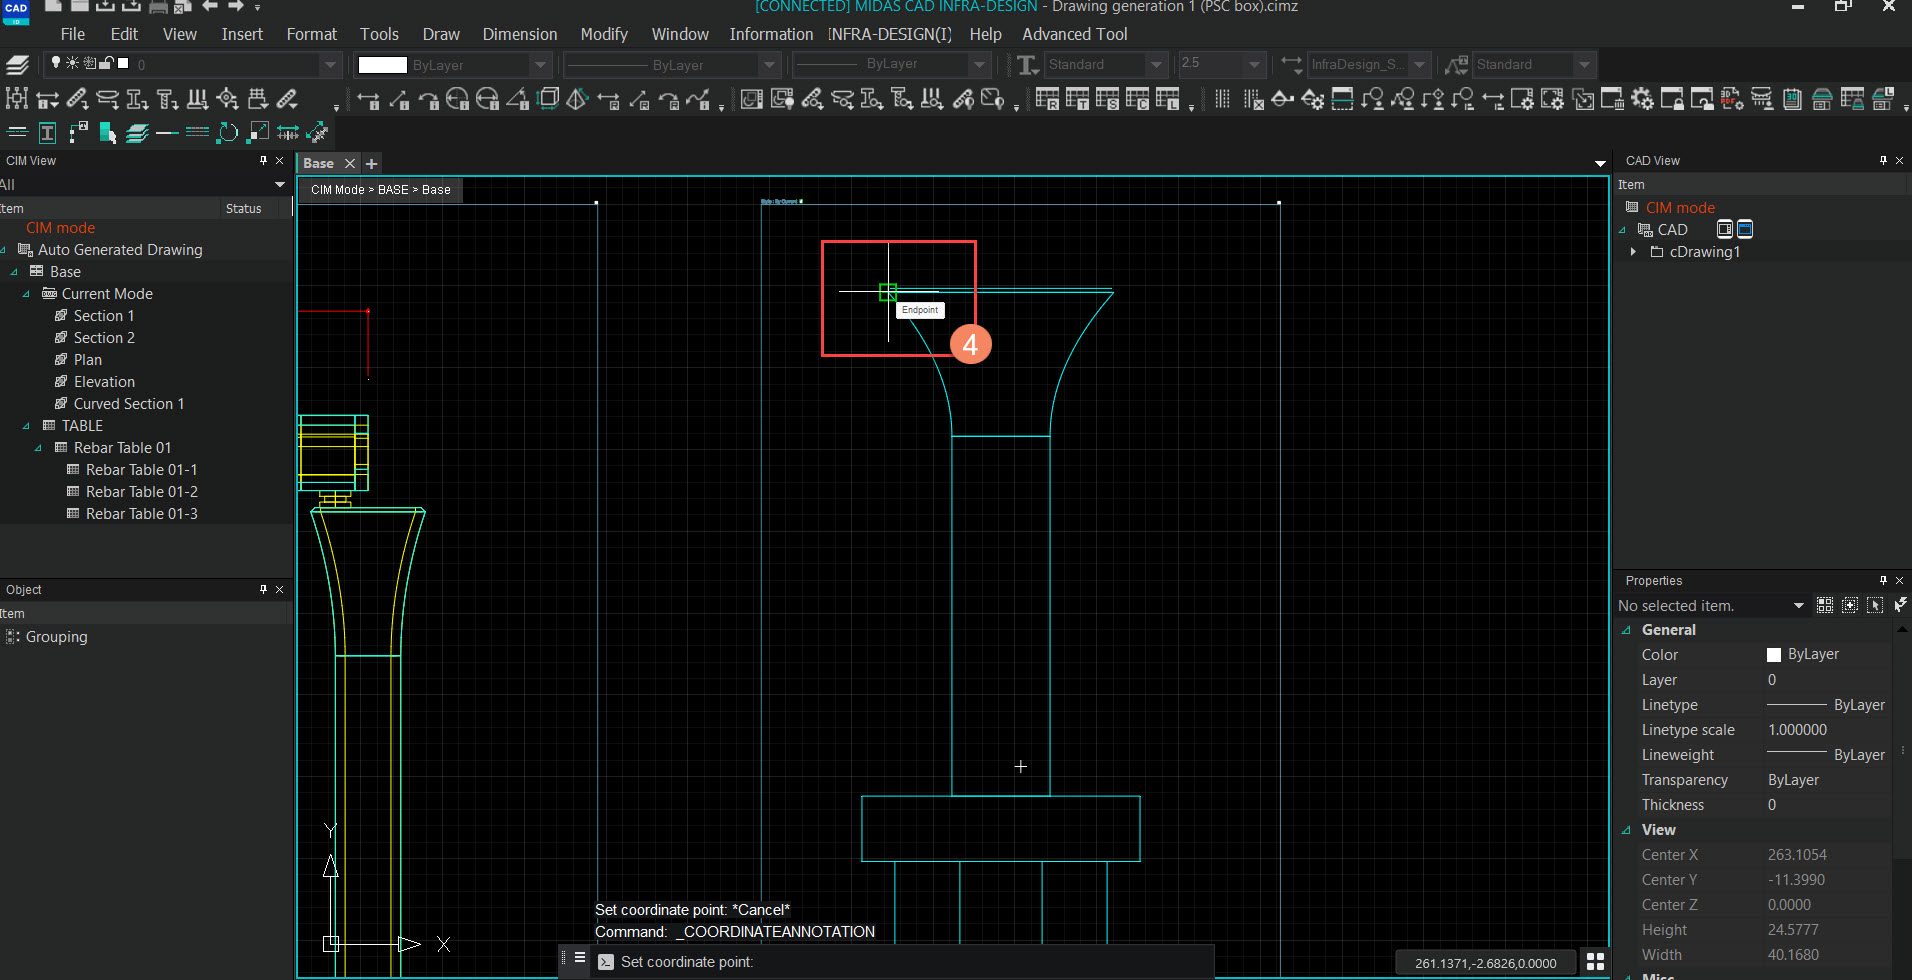Open the Dimension menu
Image resolution: width=1912 pixels, height=980 pixels.
[520, 34]
